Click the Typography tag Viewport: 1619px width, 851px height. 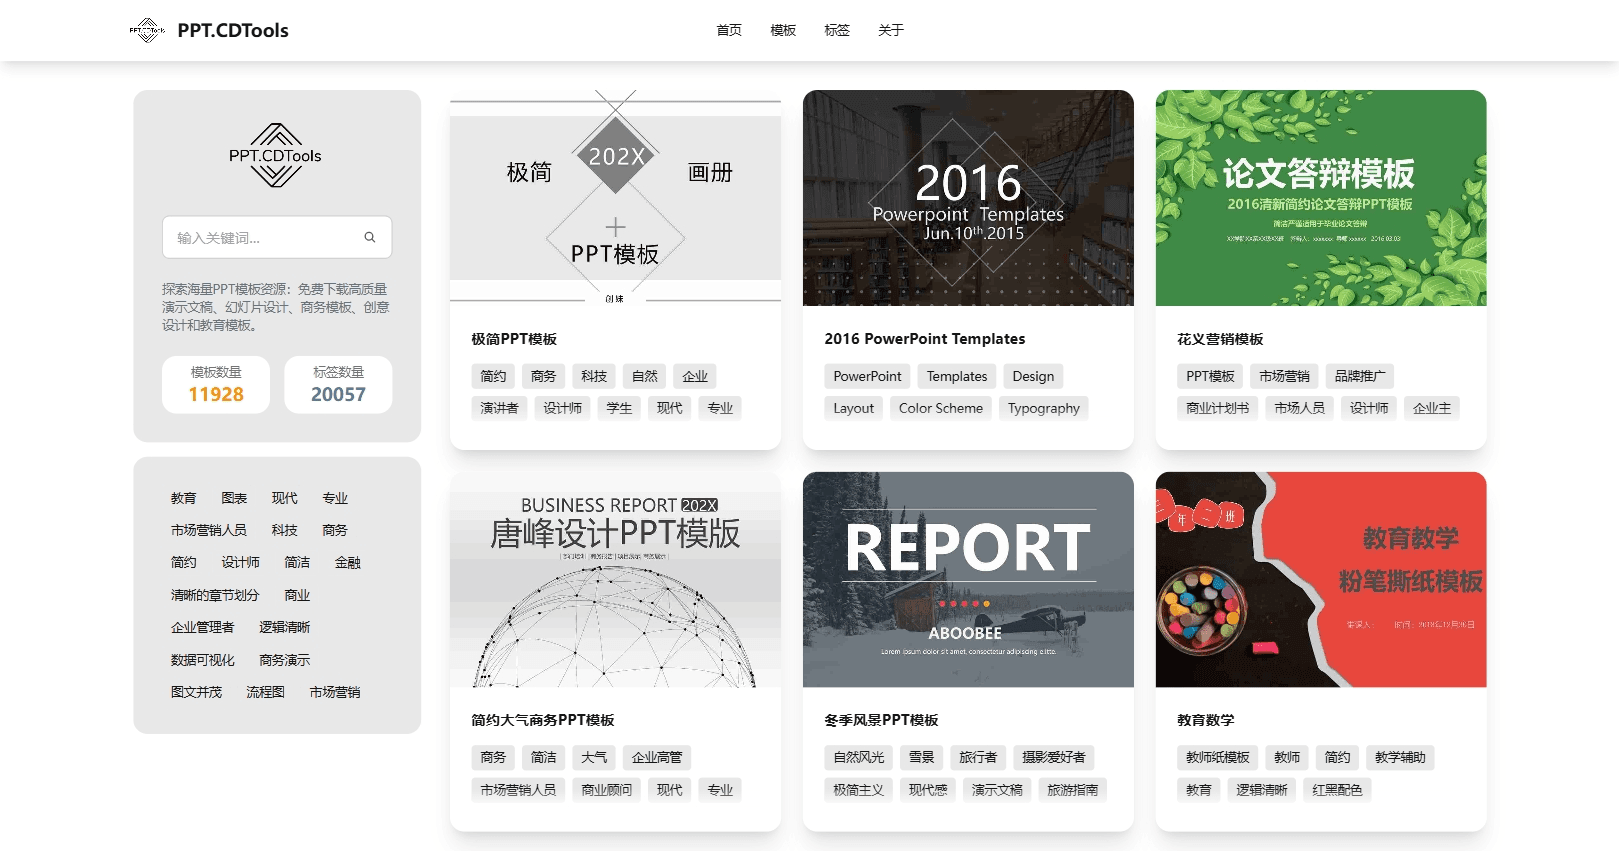(1044, 408)
